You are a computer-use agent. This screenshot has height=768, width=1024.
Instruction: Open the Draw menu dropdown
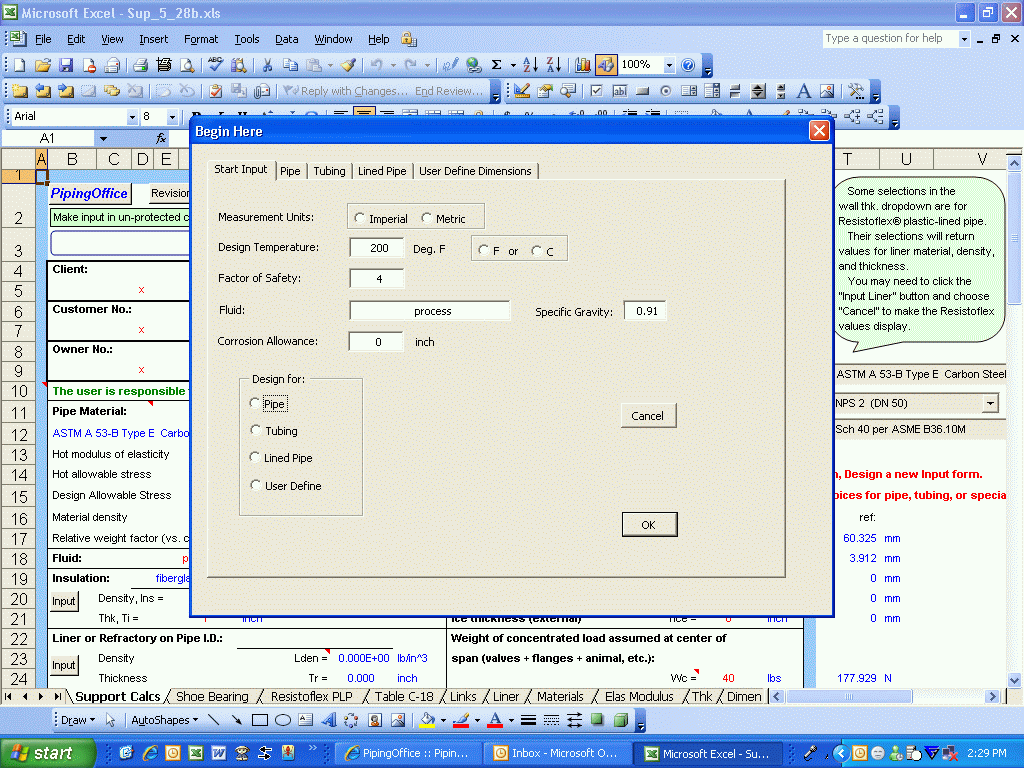[78, 720]
